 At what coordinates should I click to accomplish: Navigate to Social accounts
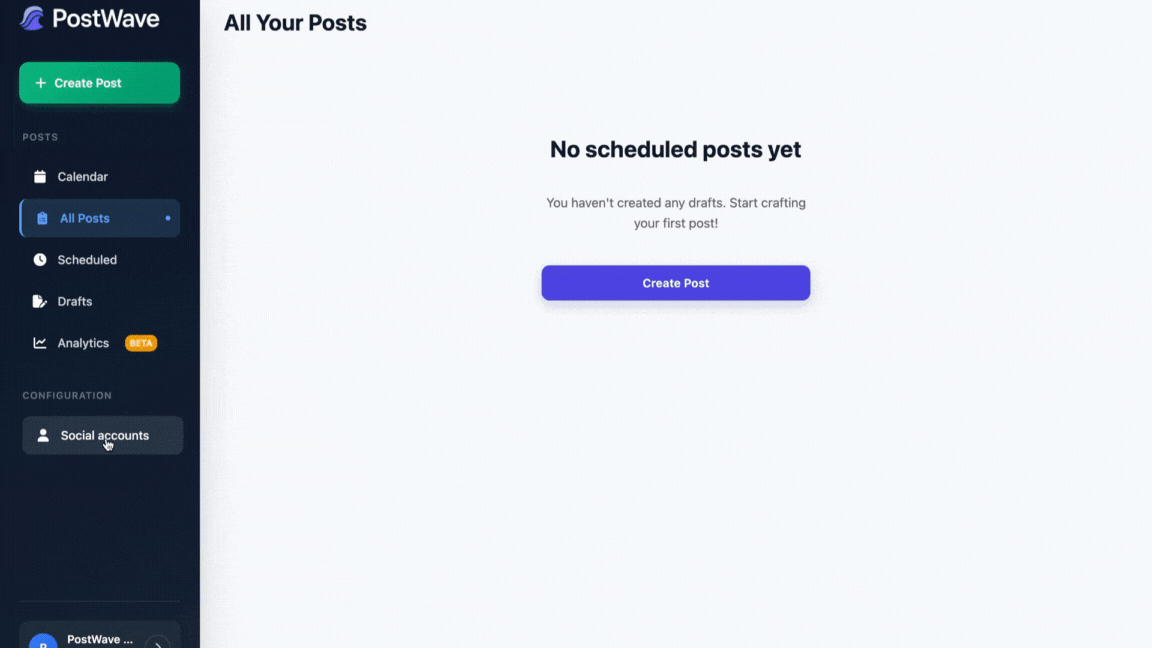tap(105, 436)
